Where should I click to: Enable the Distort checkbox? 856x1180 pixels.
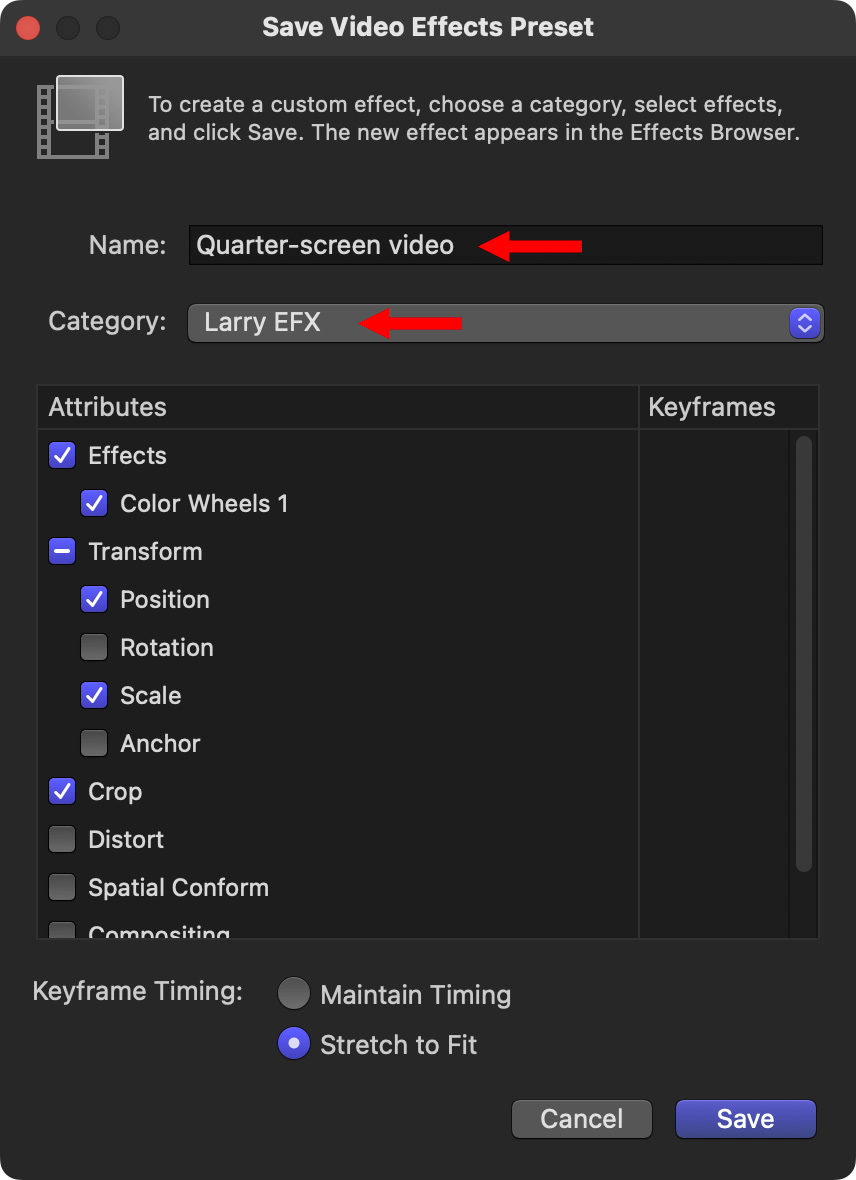click(62, 840)
